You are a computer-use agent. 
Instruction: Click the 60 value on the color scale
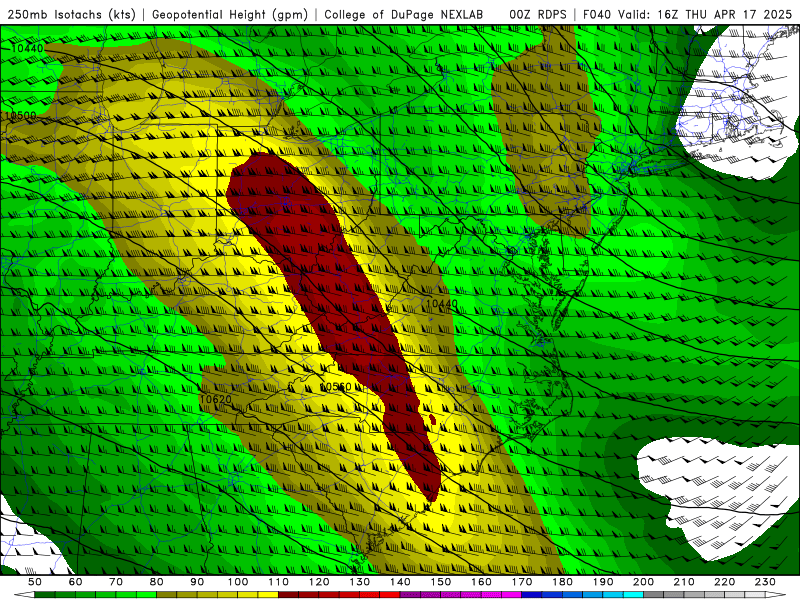76,582
